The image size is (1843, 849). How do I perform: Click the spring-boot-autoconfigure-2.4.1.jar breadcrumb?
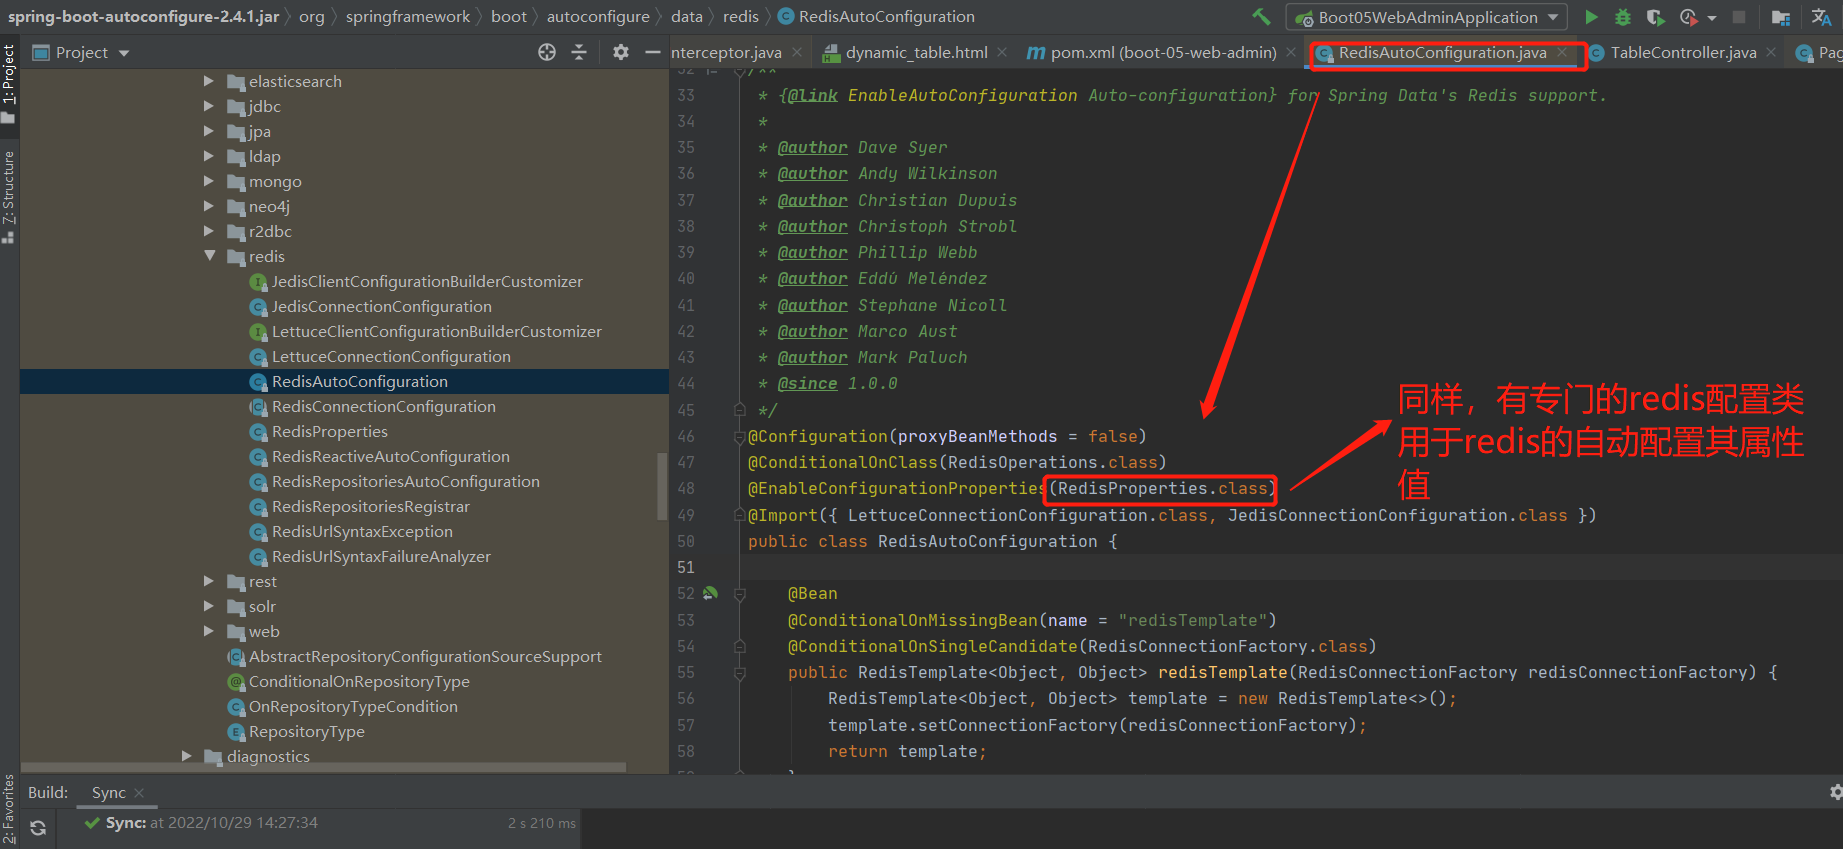(144, 17)
